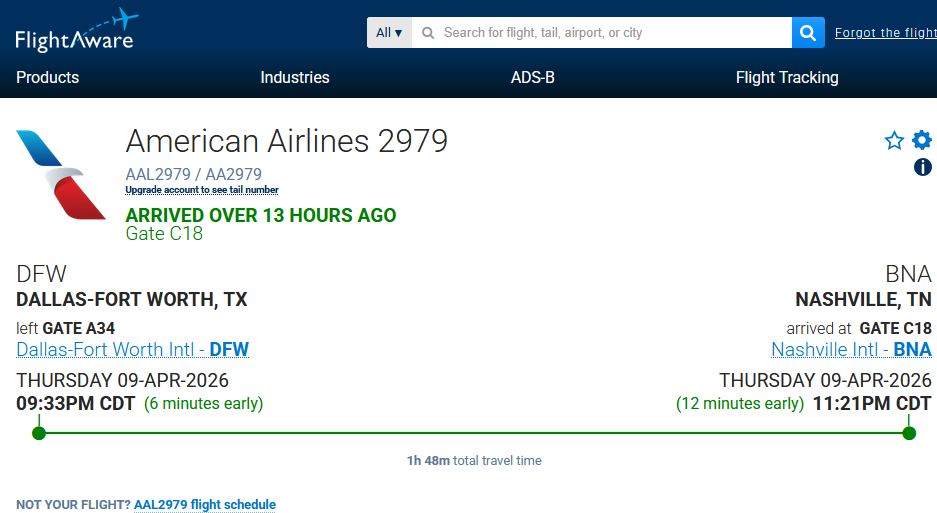Viewport: 937px width, 513px height.
Task: Click the departure dot on flight progress bar
Action: click(39, 433)
